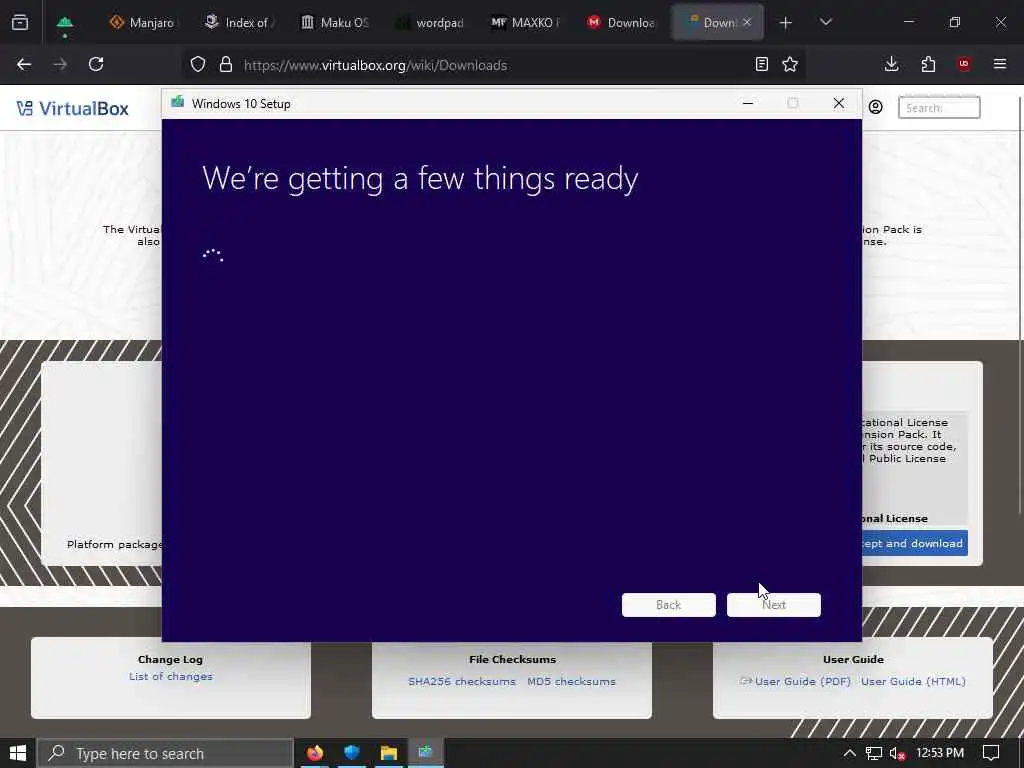Switch to the red M Download tab
Viewport: 1024px width, 768px height.
[620, 23]
